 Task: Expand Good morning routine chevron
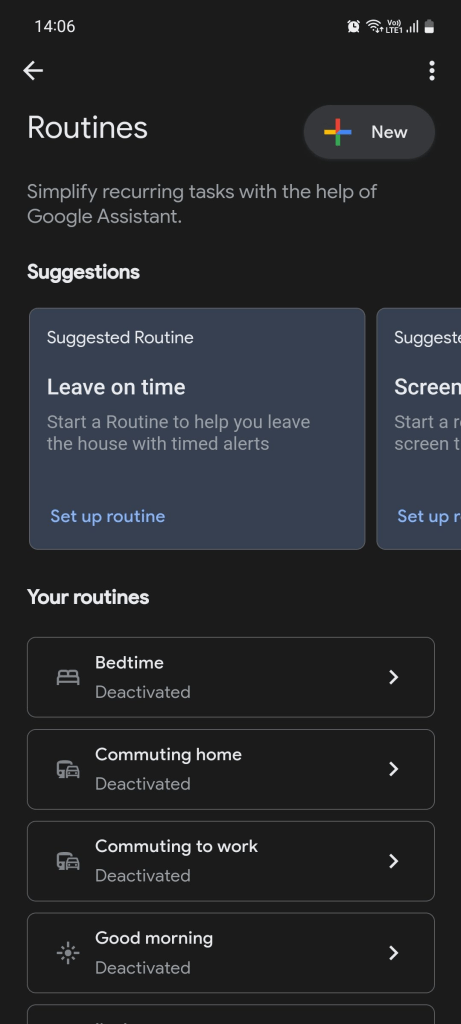pyautogui.click(x=393, y=953)
